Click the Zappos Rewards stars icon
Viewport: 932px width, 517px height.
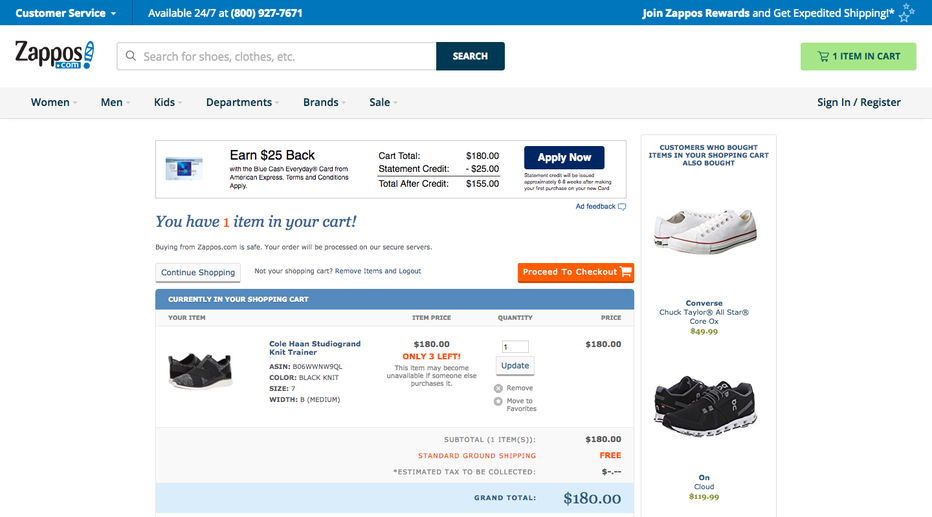[906, 12]
